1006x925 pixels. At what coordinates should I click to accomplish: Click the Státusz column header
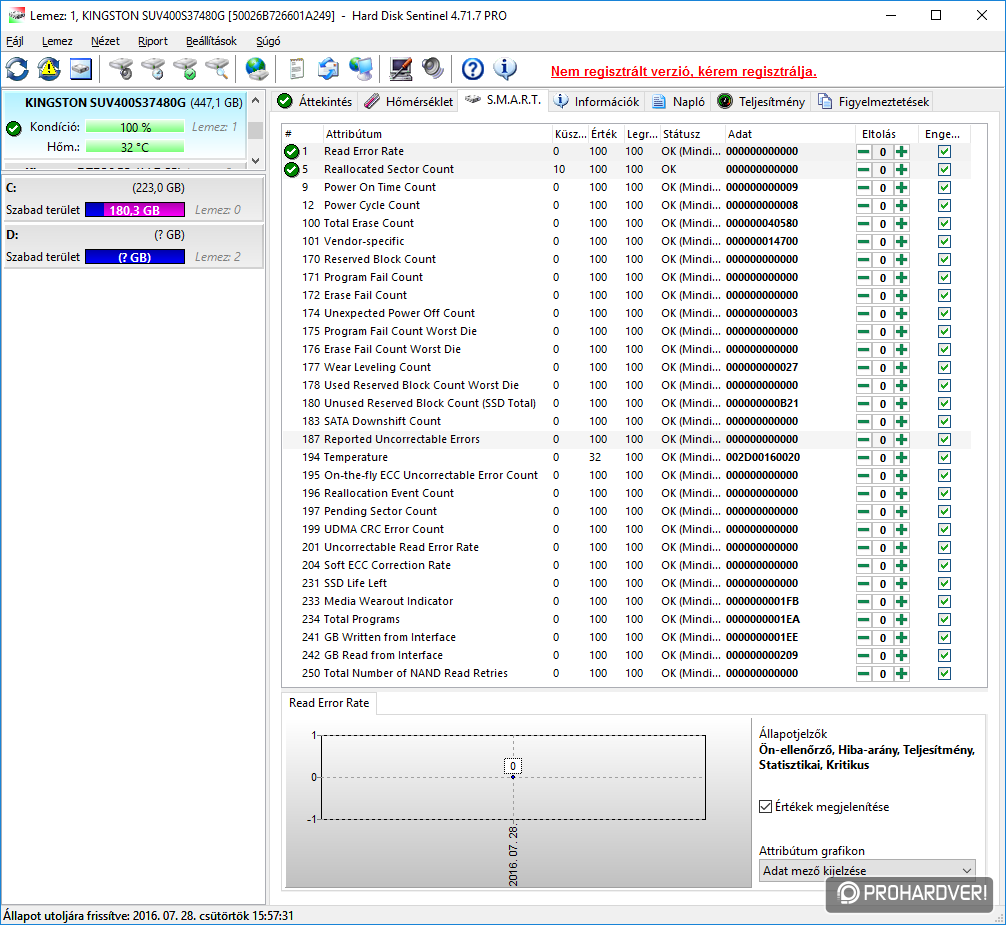[691, 134]
